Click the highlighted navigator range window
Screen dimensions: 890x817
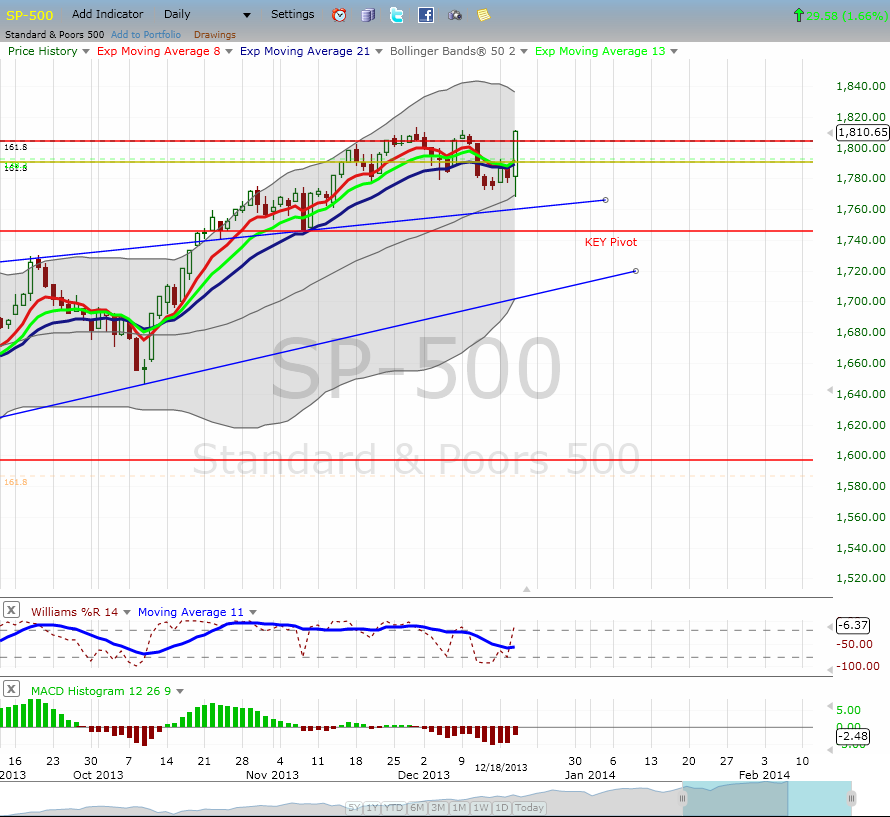767,799
